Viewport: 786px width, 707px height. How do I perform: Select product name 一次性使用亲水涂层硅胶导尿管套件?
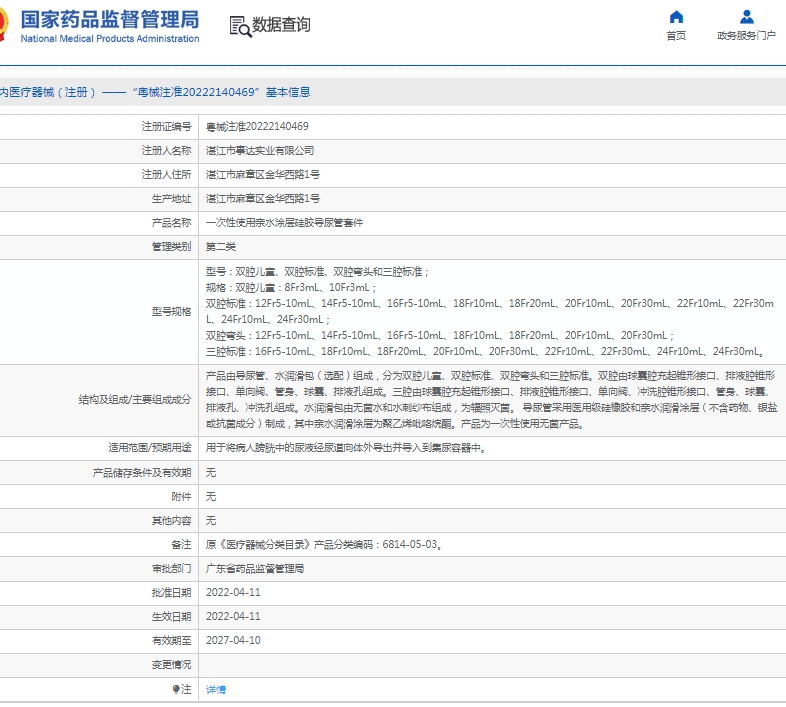pyautogui.click(x=285, y=223)
